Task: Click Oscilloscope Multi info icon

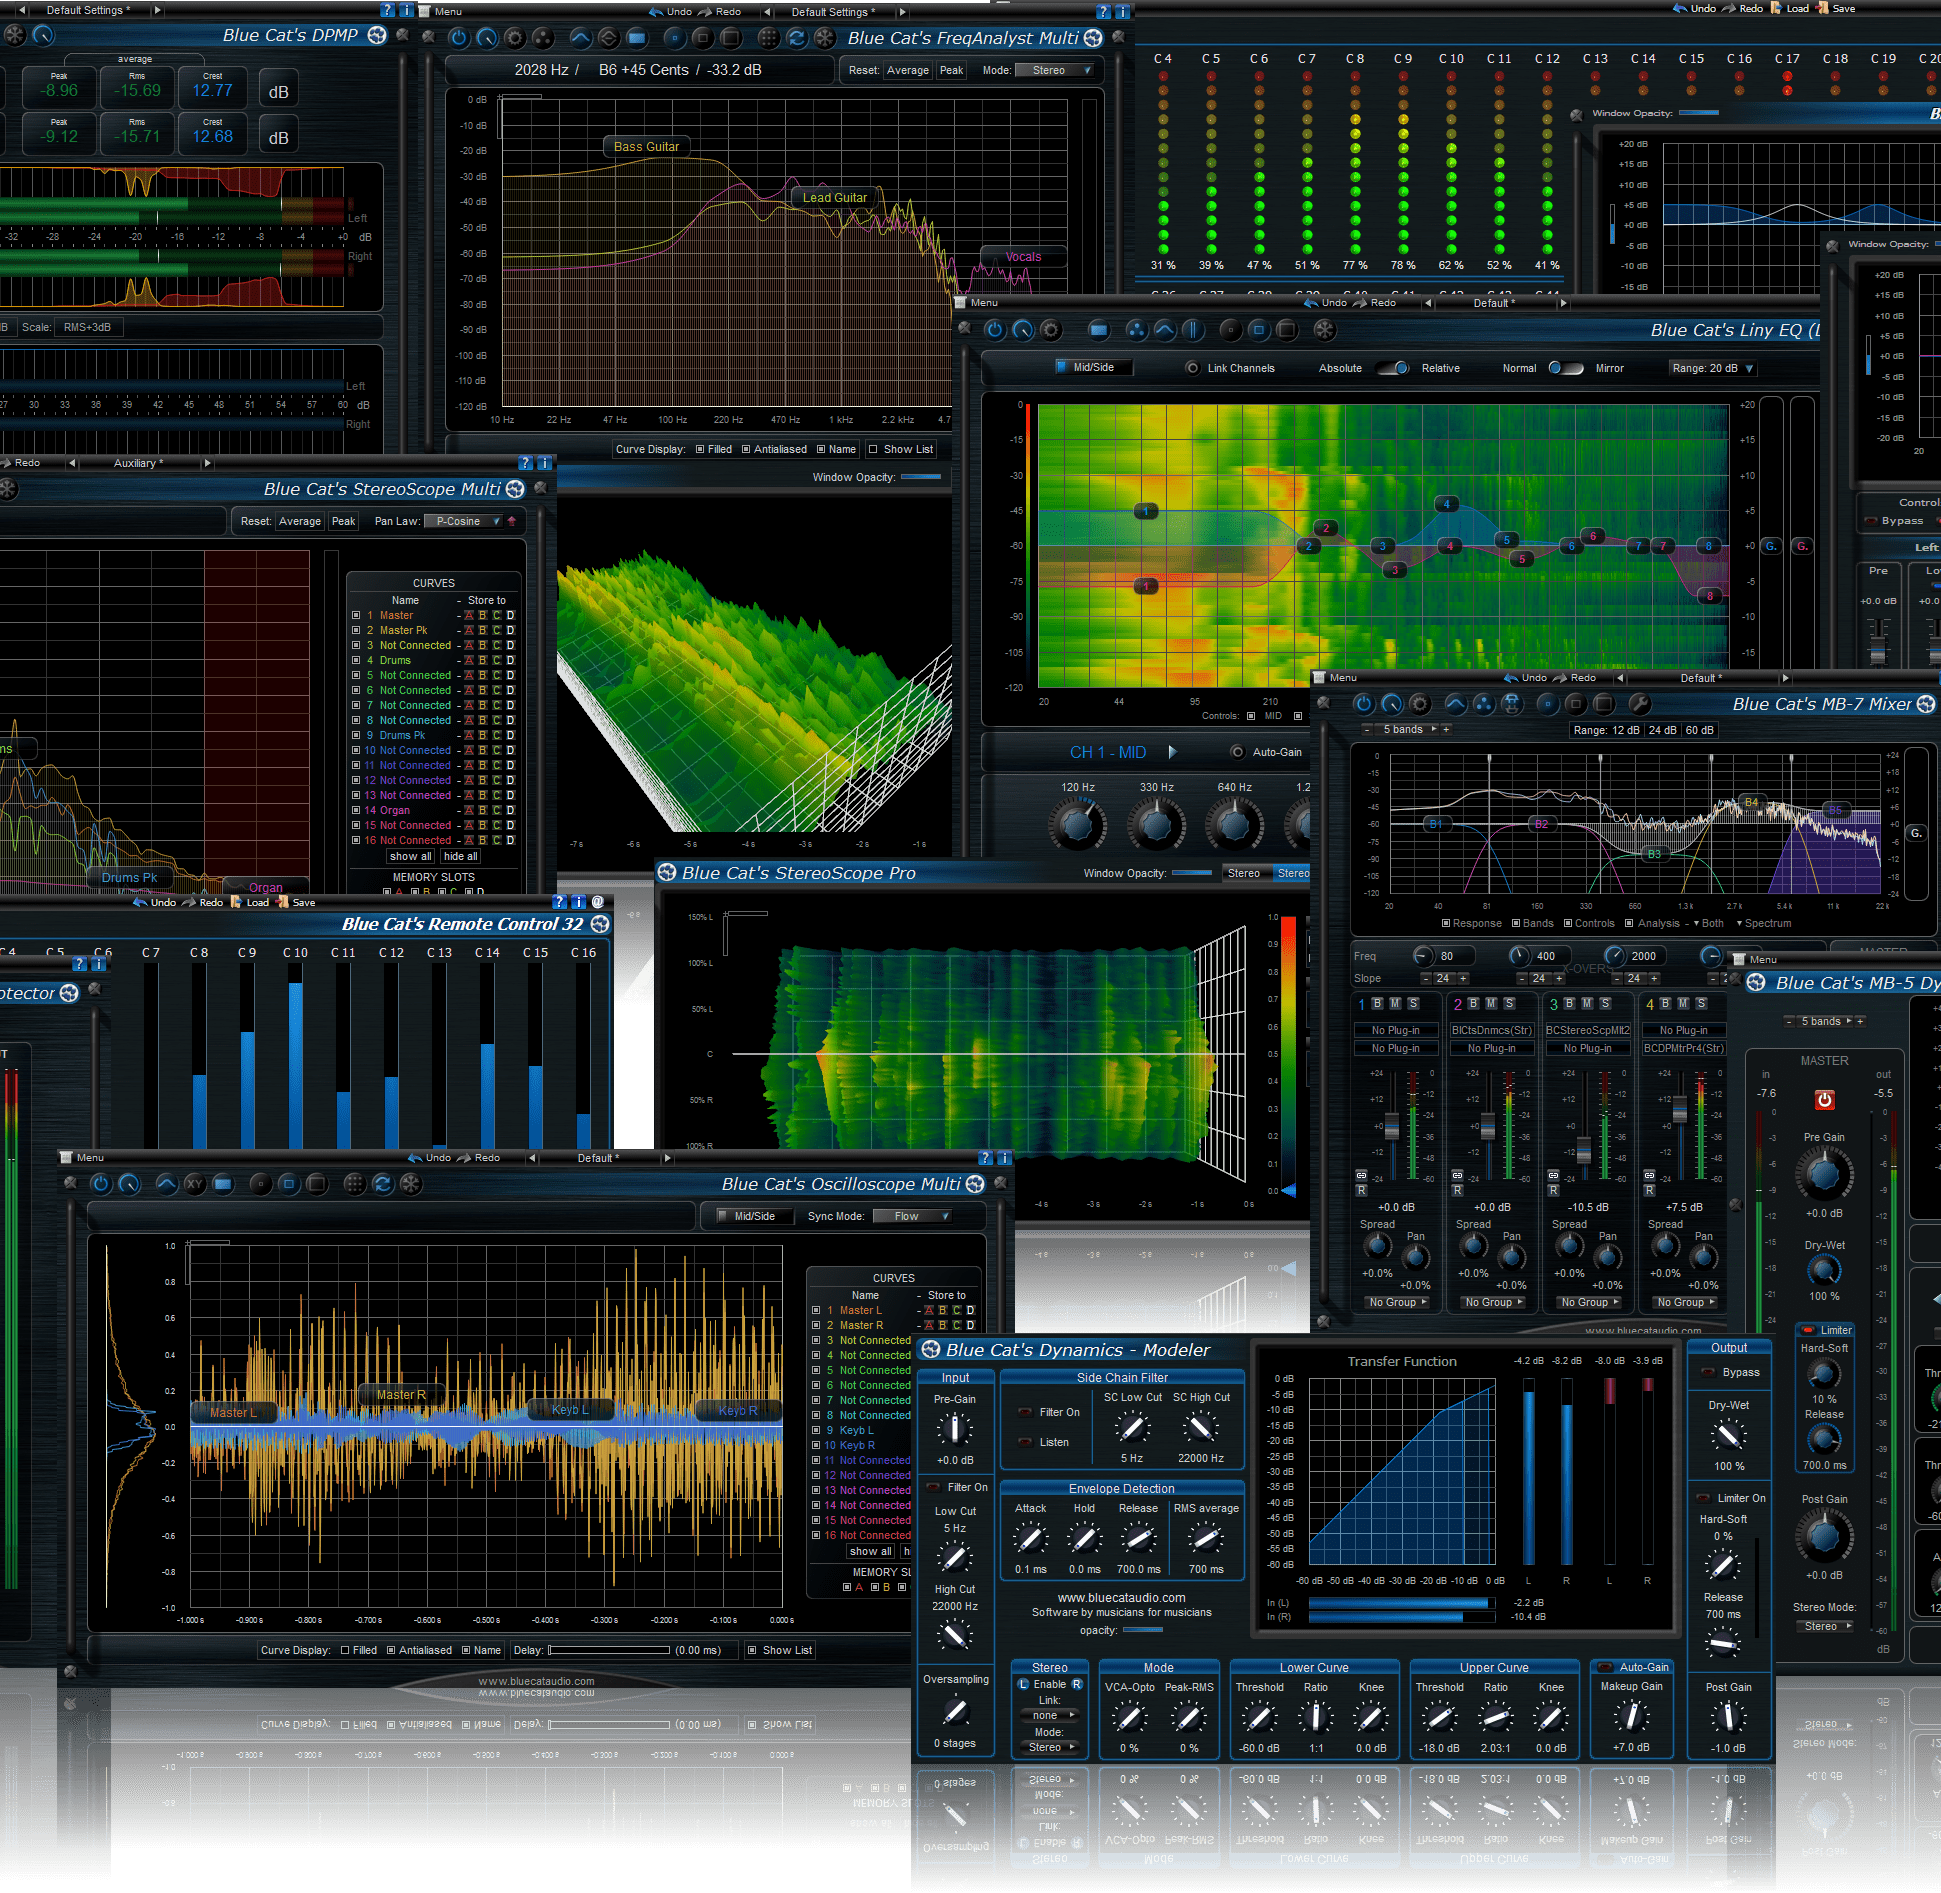Action: click(1004, 1157)
